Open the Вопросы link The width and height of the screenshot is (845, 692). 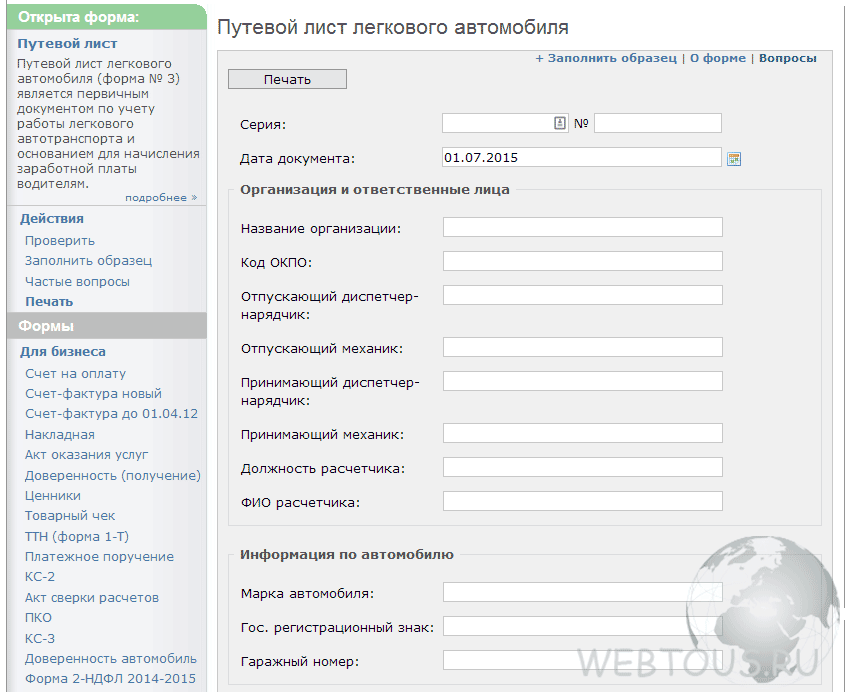pos(787,58)
